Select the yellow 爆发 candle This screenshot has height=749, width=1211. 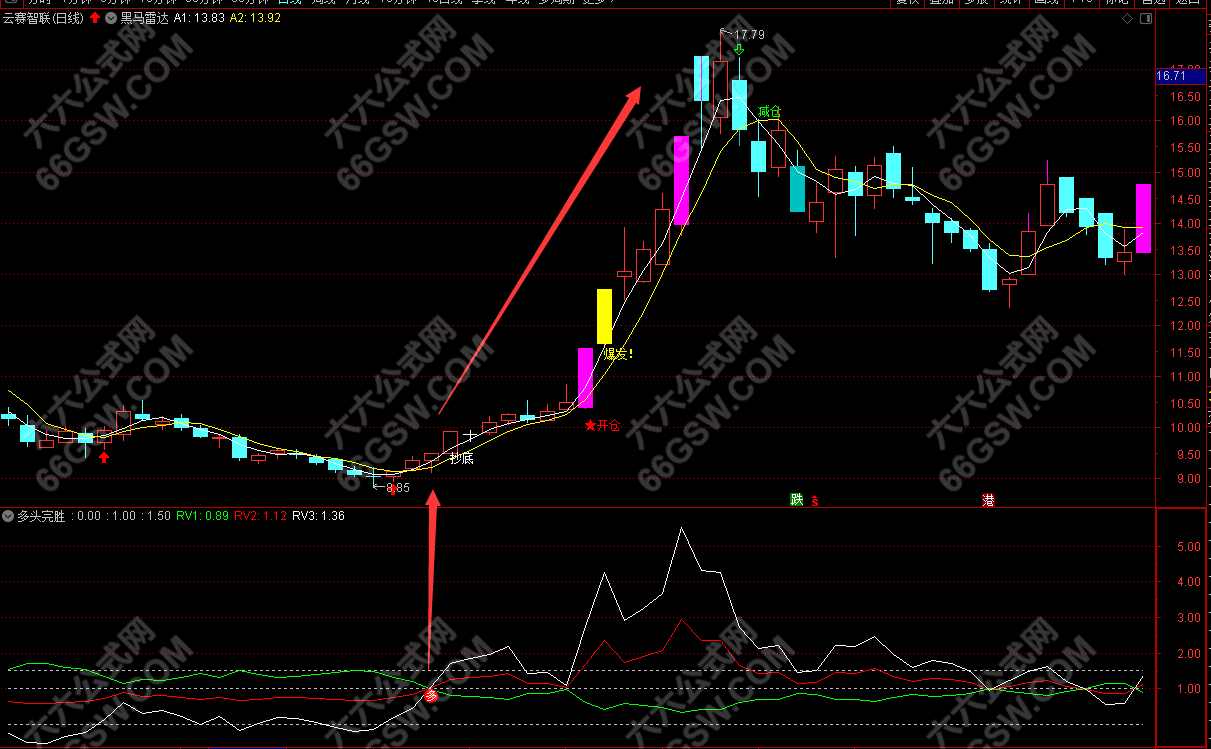pos(604,316)
